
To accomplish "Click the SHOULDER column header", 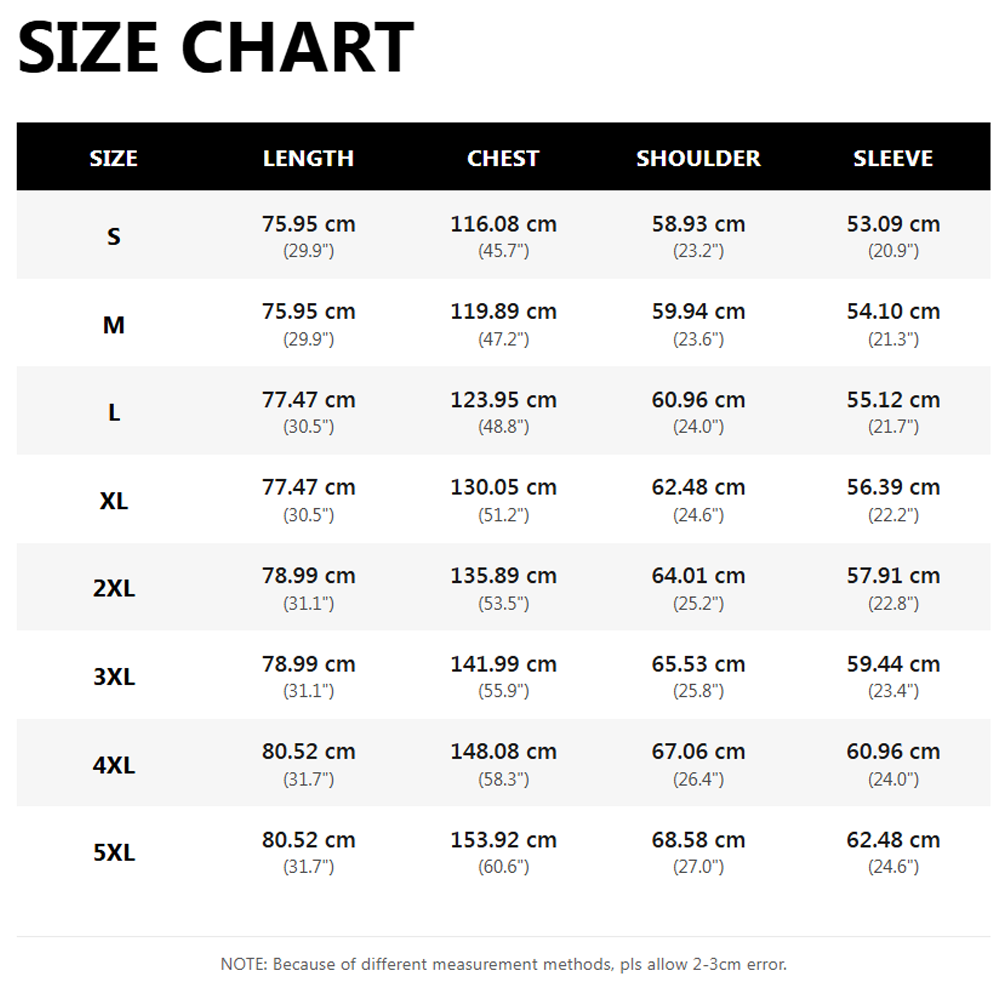I will pyautogui.click(x=698, y=158).
